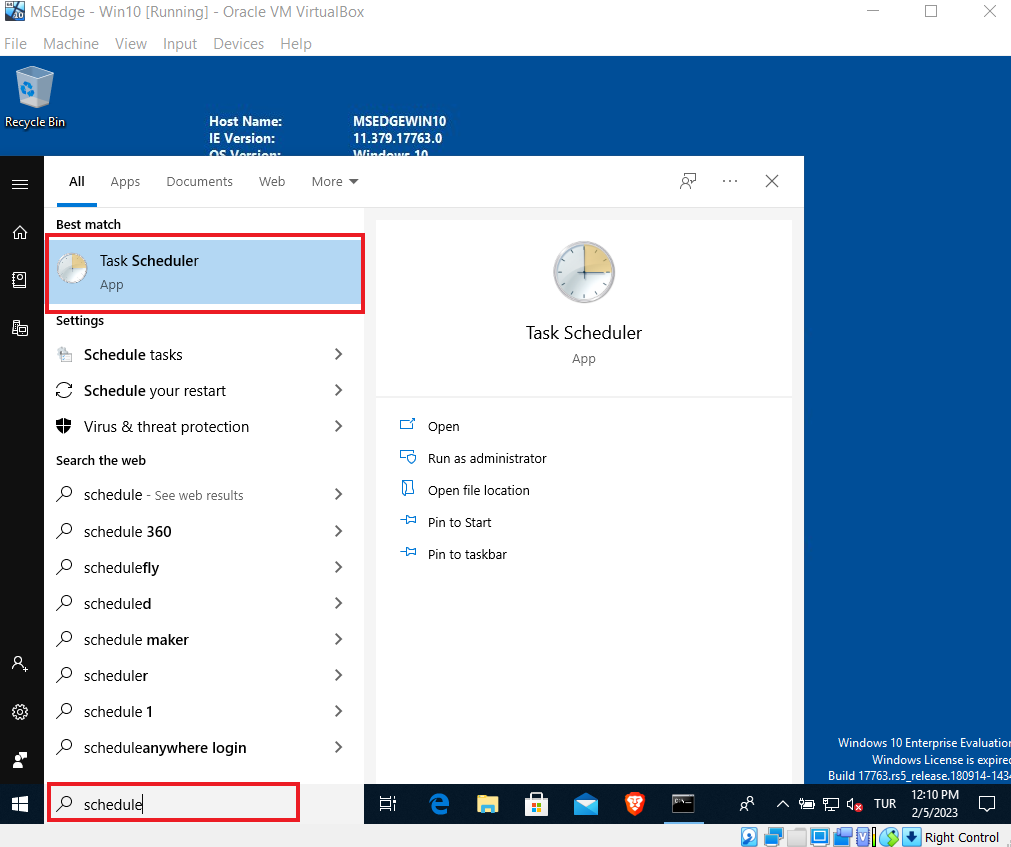Click the search box containing 'schedule'
1011x847 pixels.
[x=174, y=804]
